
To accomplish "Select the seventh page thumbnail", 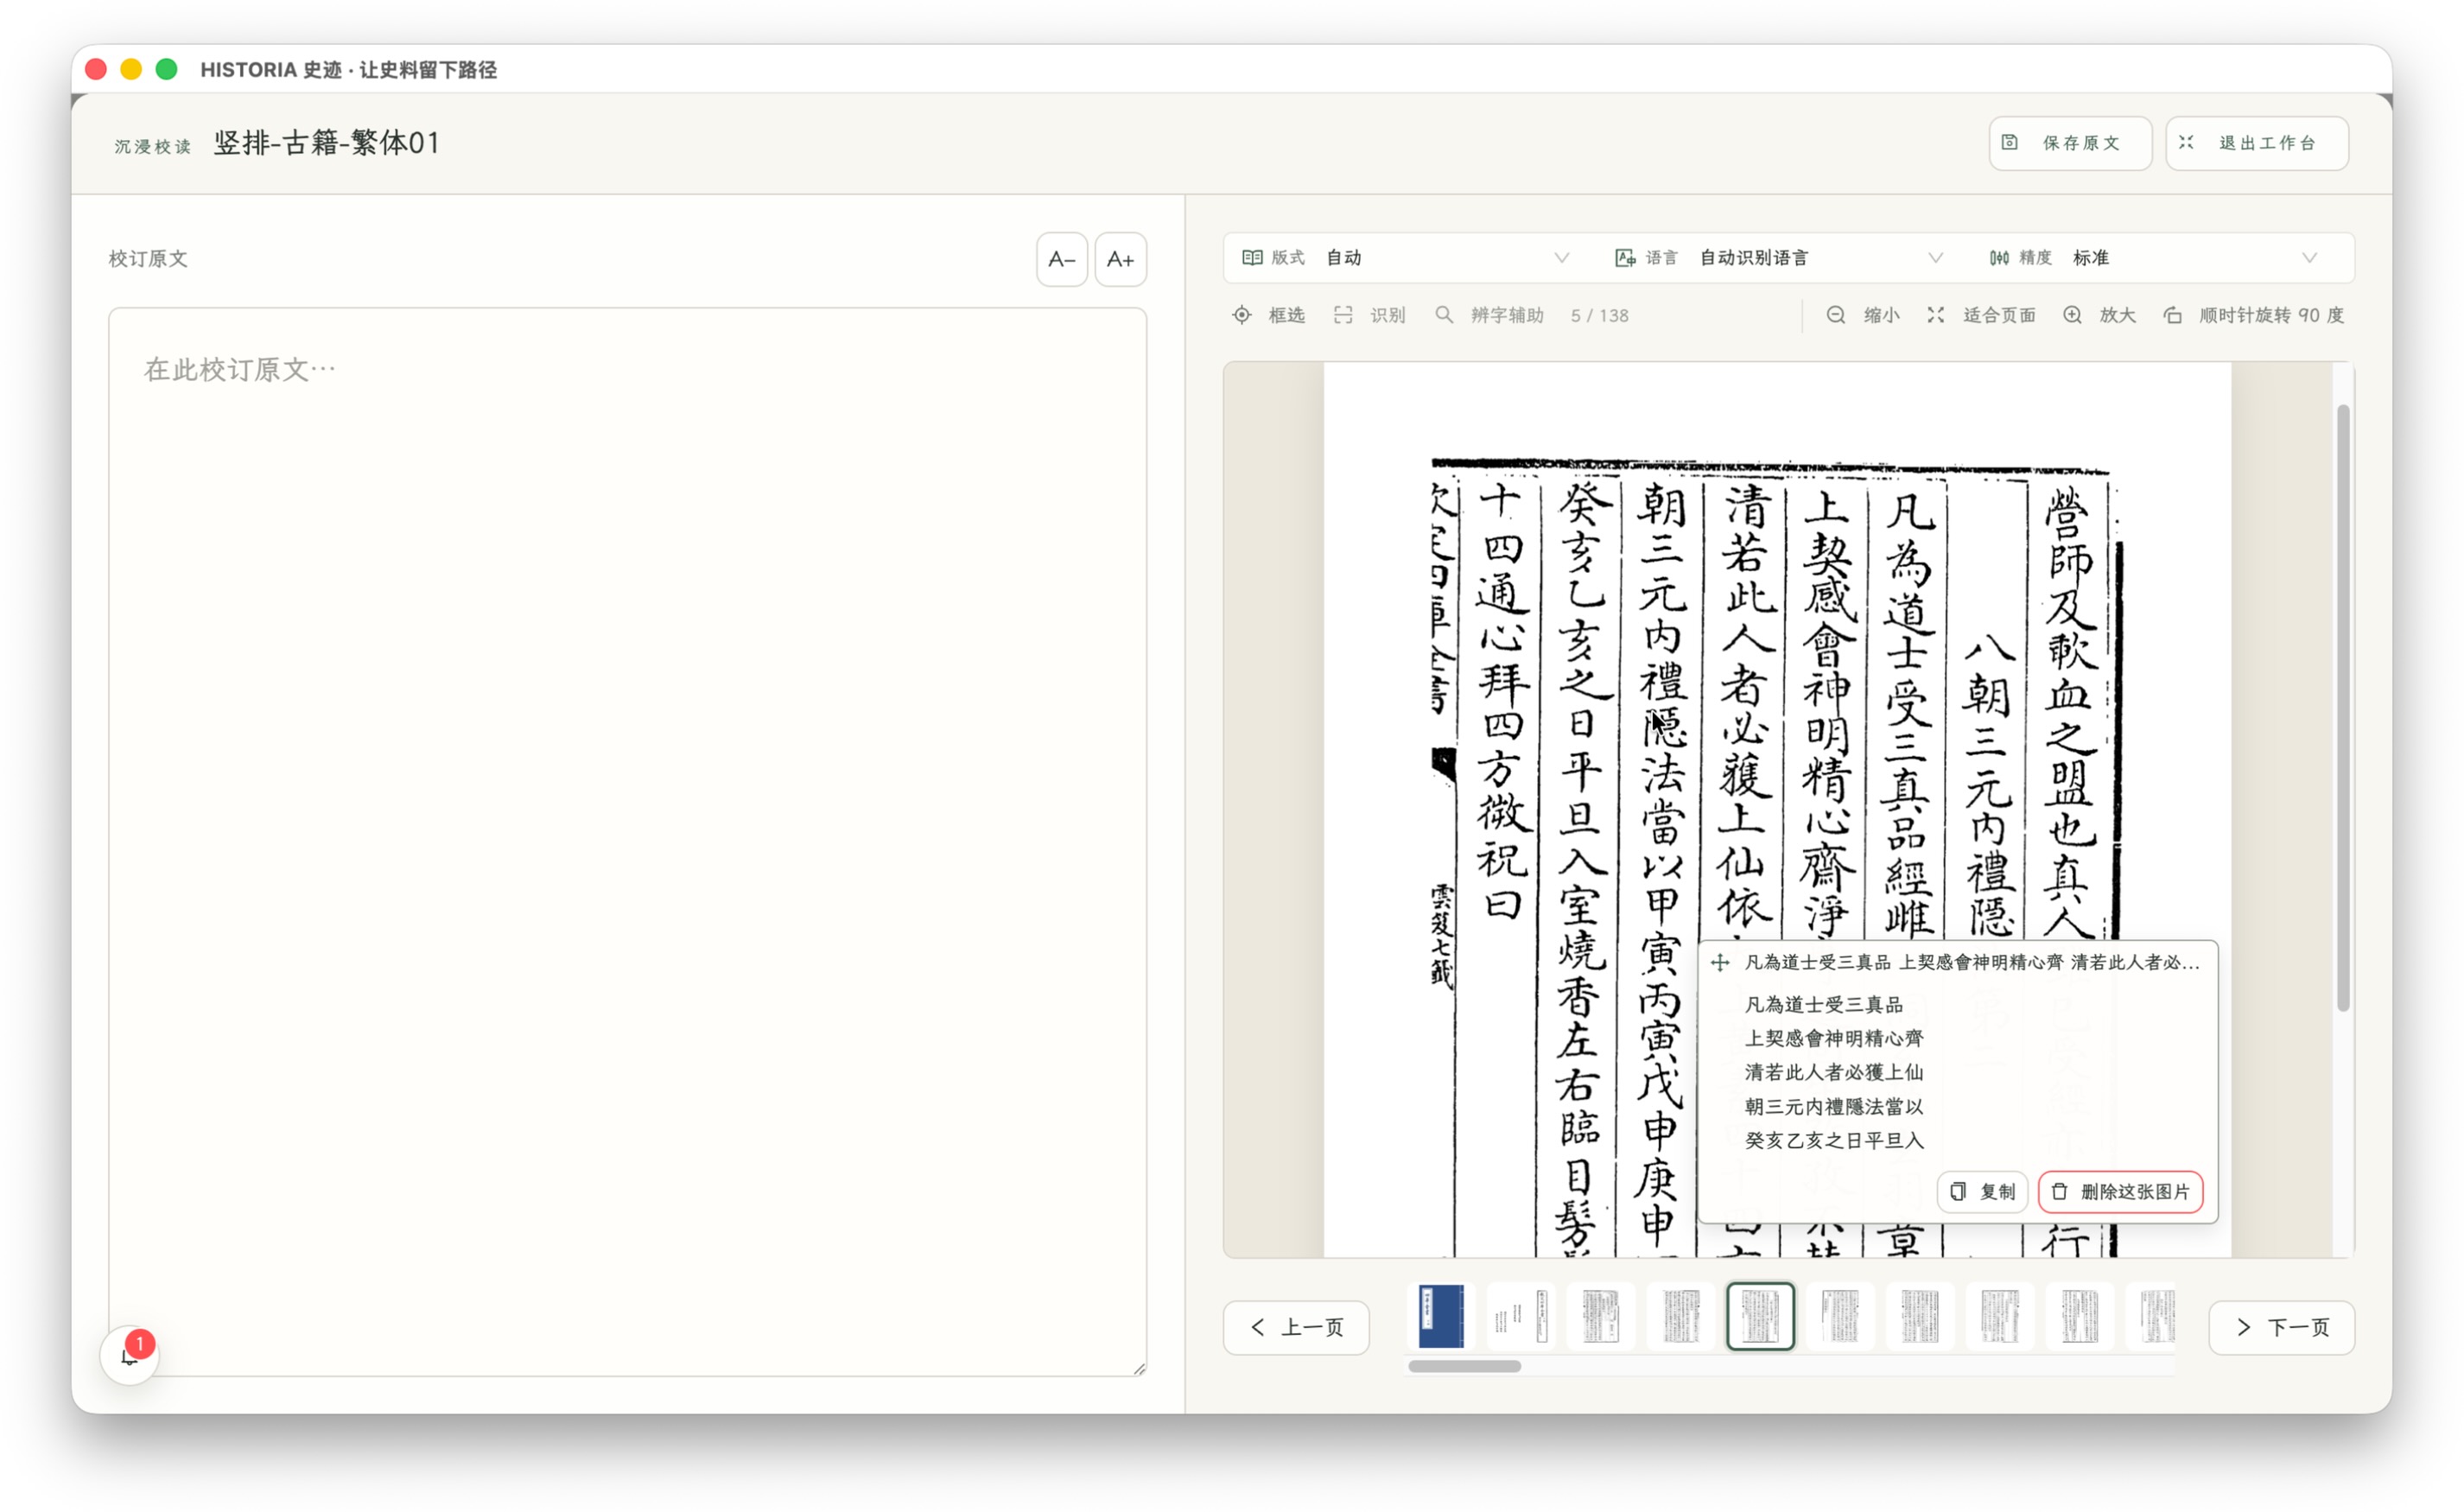I will 1920,1316.
